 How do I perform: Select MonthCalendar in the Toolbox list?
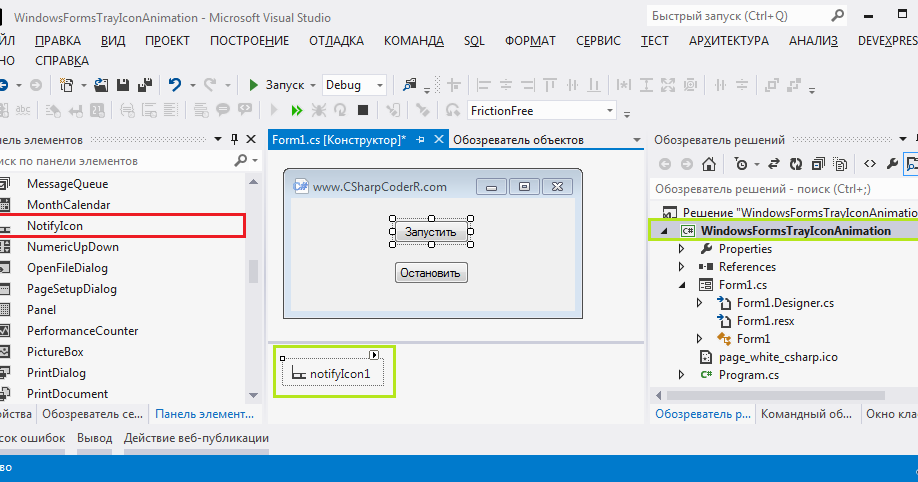(x=68, y=205)
